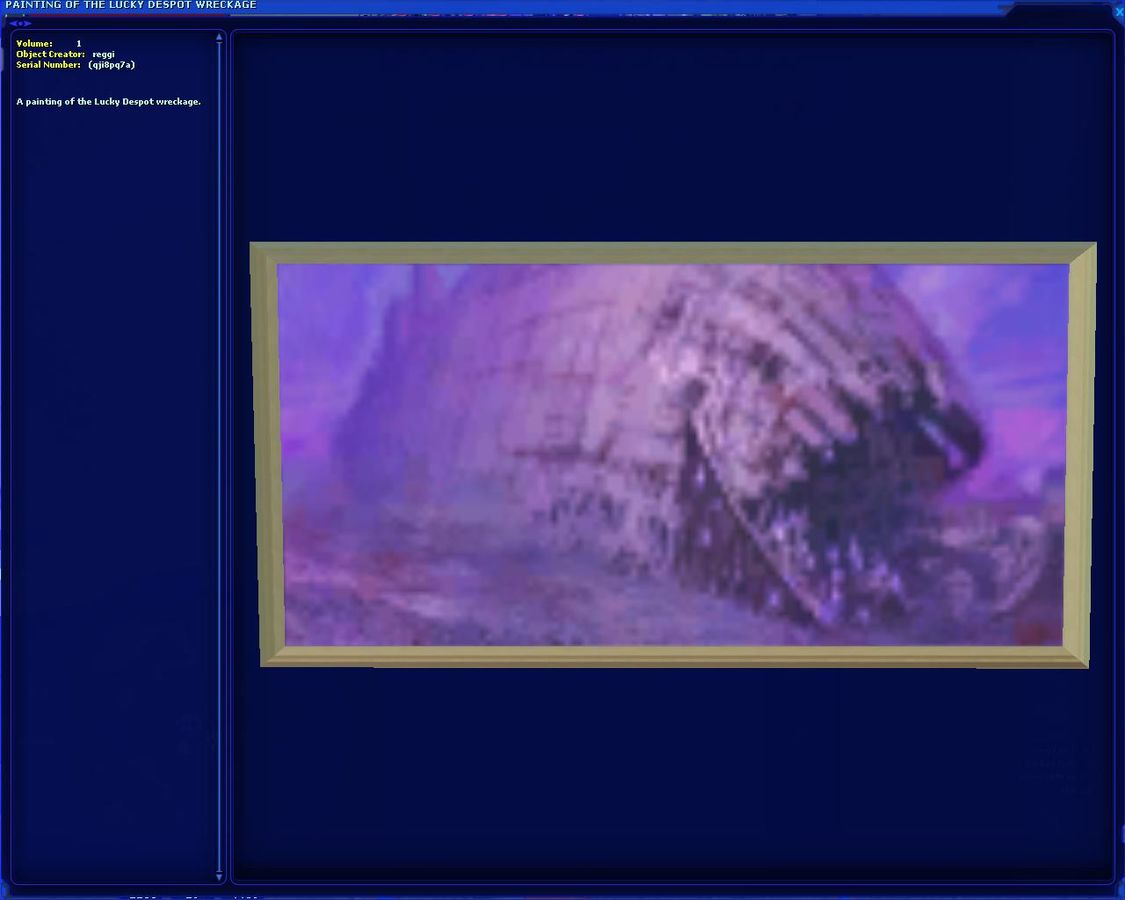Click the painting description text

(108, 102)
